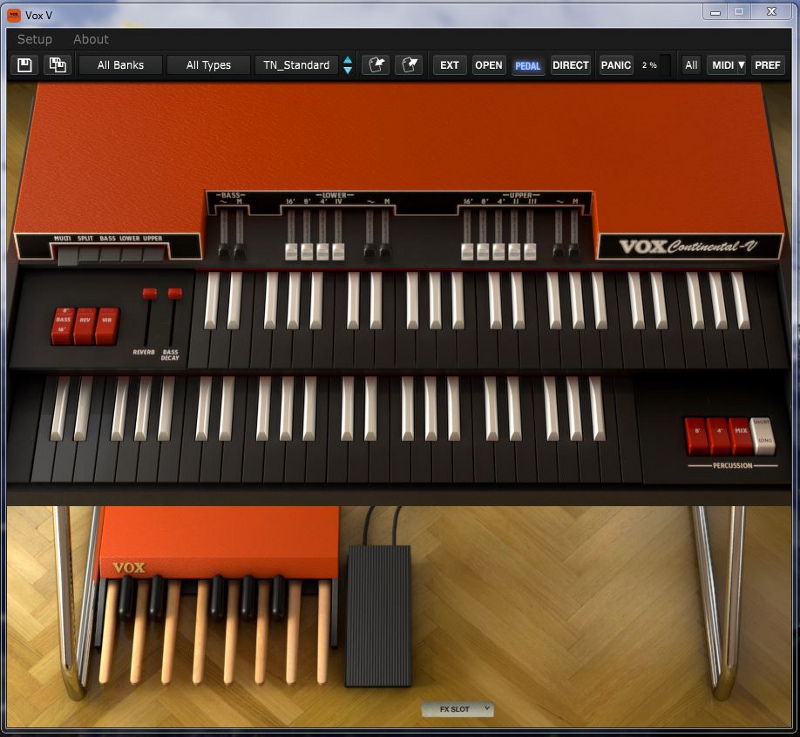The width and height of the screenshot is (800, 737).
Task: Toggle the PEDAL button
Action: click(x=528, y=66)
